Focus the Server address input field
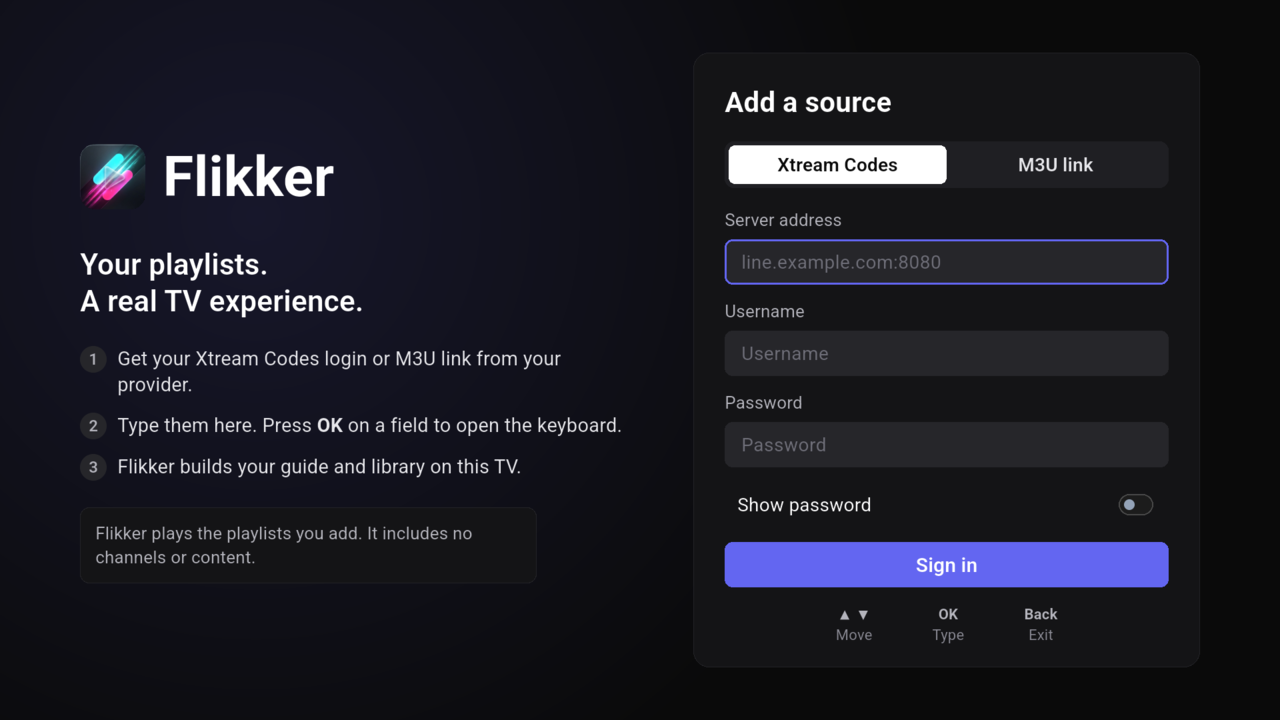Screen dimensions: 1280x720 (946, 262)
